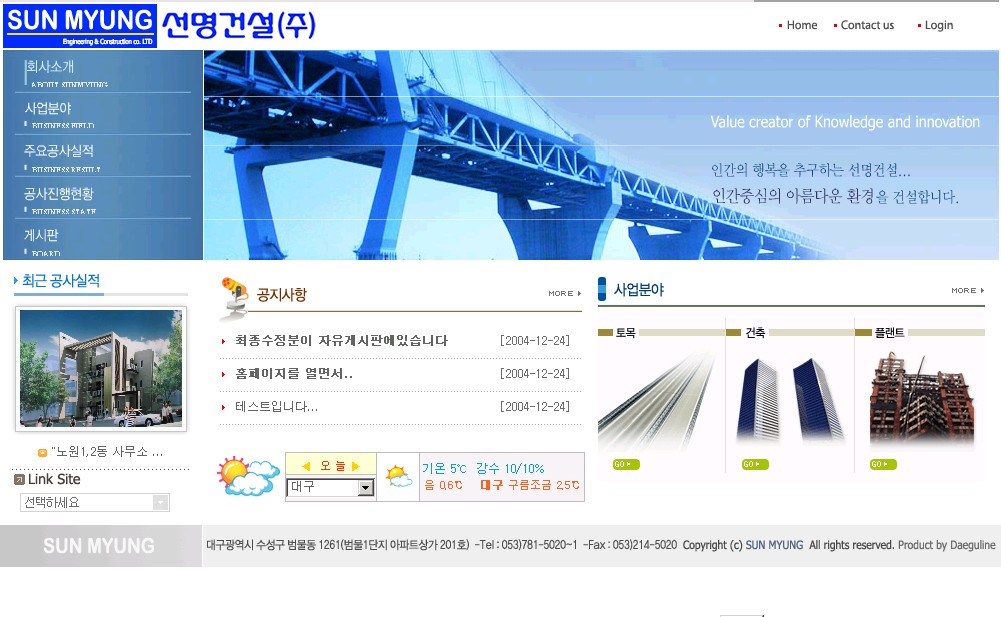
Task: Click banner text 인간의 행복을 추구하는 선명건설
Action: (x=811, y=170)
